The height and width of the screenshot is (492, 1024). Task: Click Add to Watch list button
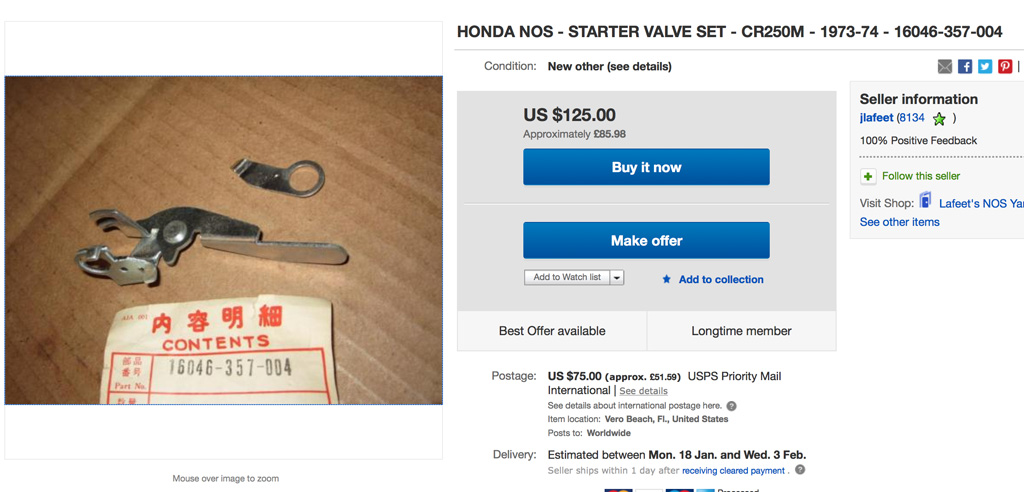pos(567,277)
